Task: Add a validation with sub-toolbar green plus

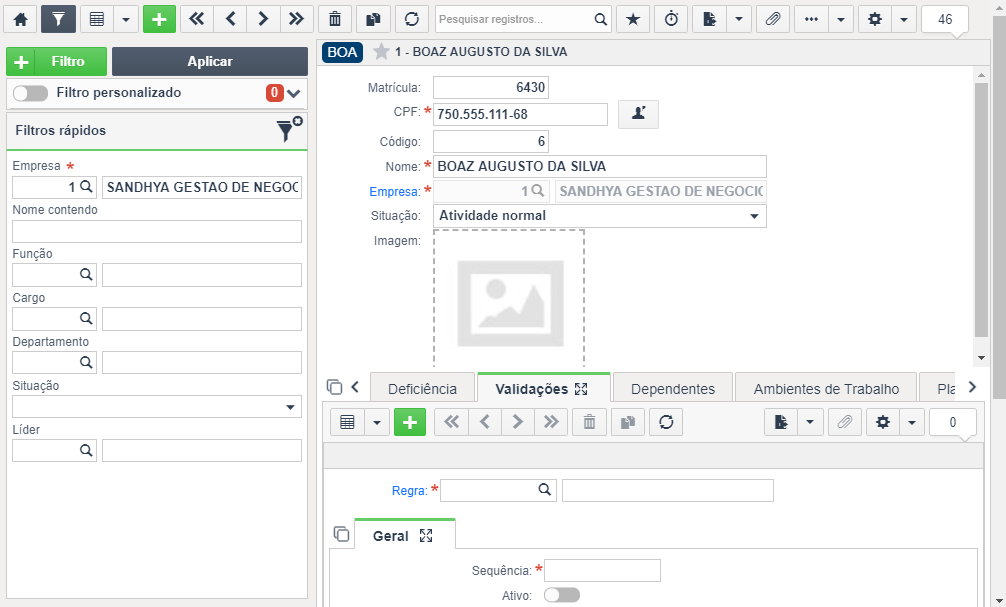Action: point(410,422)
